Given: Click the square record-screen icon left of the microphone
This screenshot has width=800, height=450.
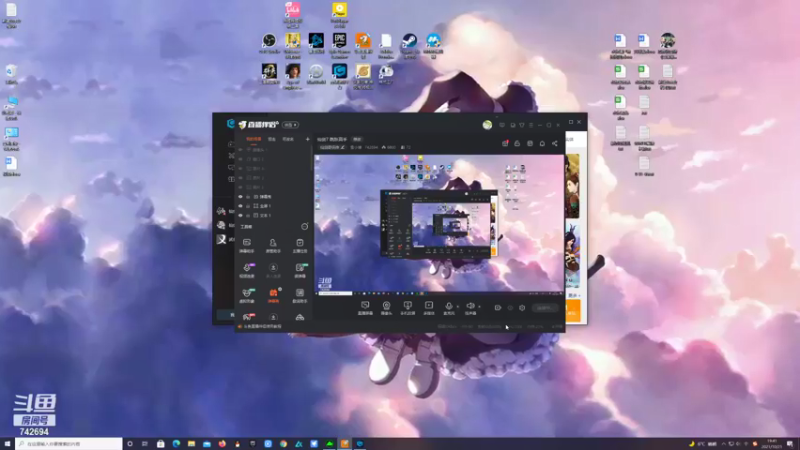Looking at the screenshot, I should pyautogui.click(x=429, y=306).
